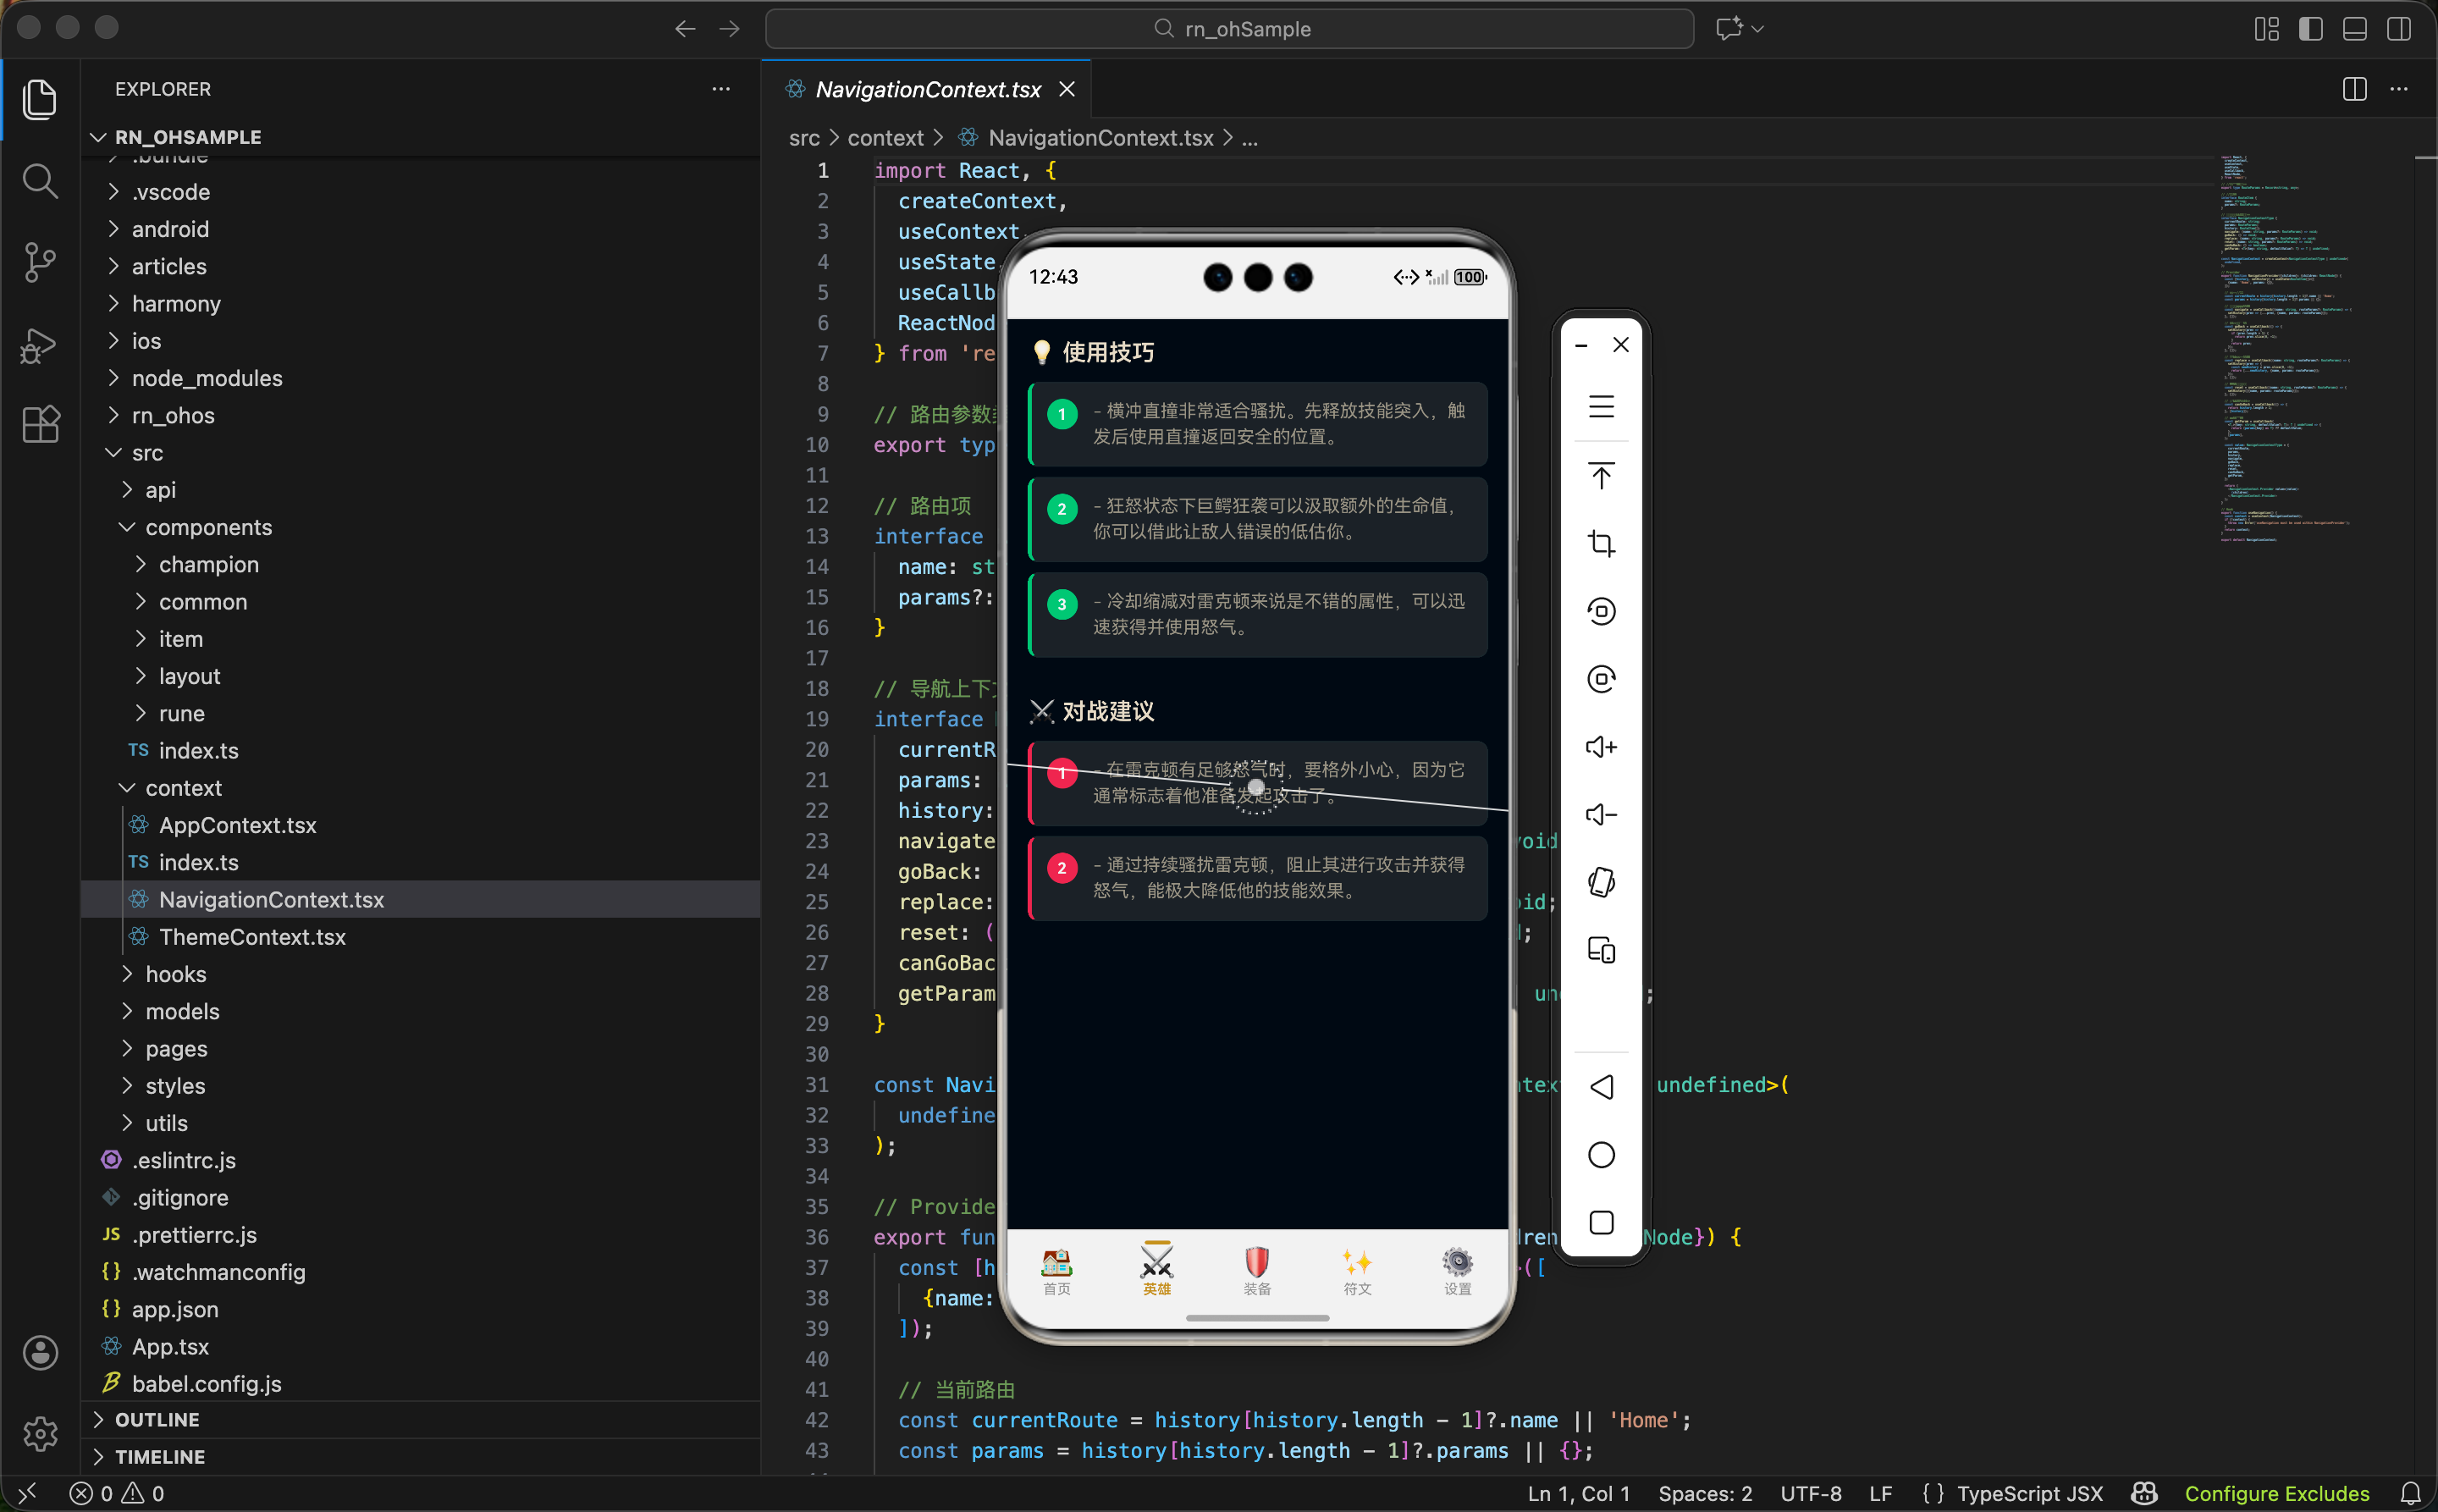Toggle the primary side bar visibility
The height and width of the screenshot is (1512, 2438).
tap(2310, 29)
